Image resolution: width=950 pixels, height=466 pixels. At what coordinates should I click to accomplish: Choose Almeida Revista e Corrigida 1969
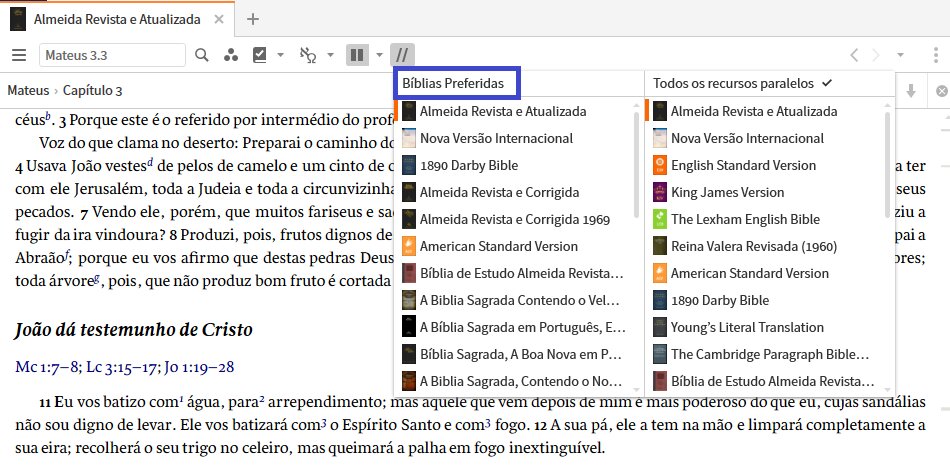[x=515, y=219]
